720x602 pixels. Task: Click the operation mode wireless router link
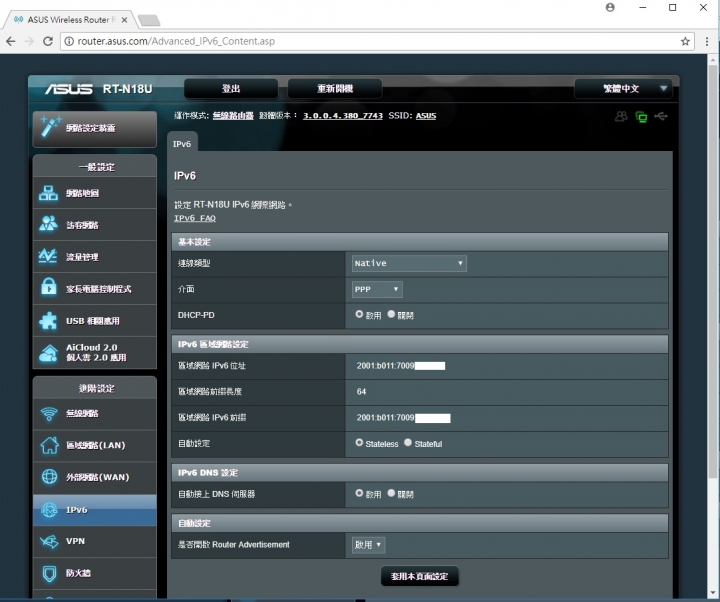233,116
